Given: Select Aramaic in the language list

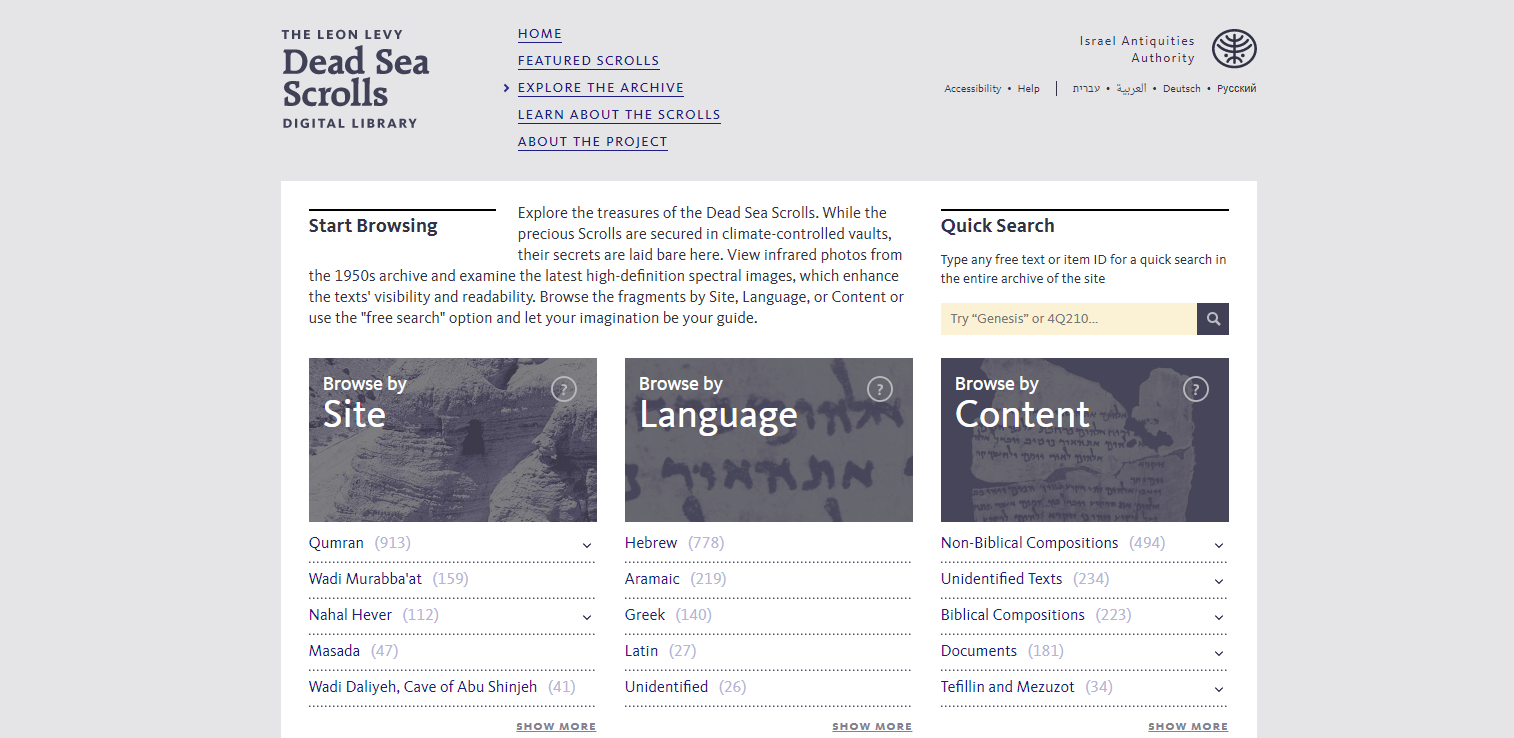Looking at the screenshot, I should pyautogui.click(x=652, y=579).
